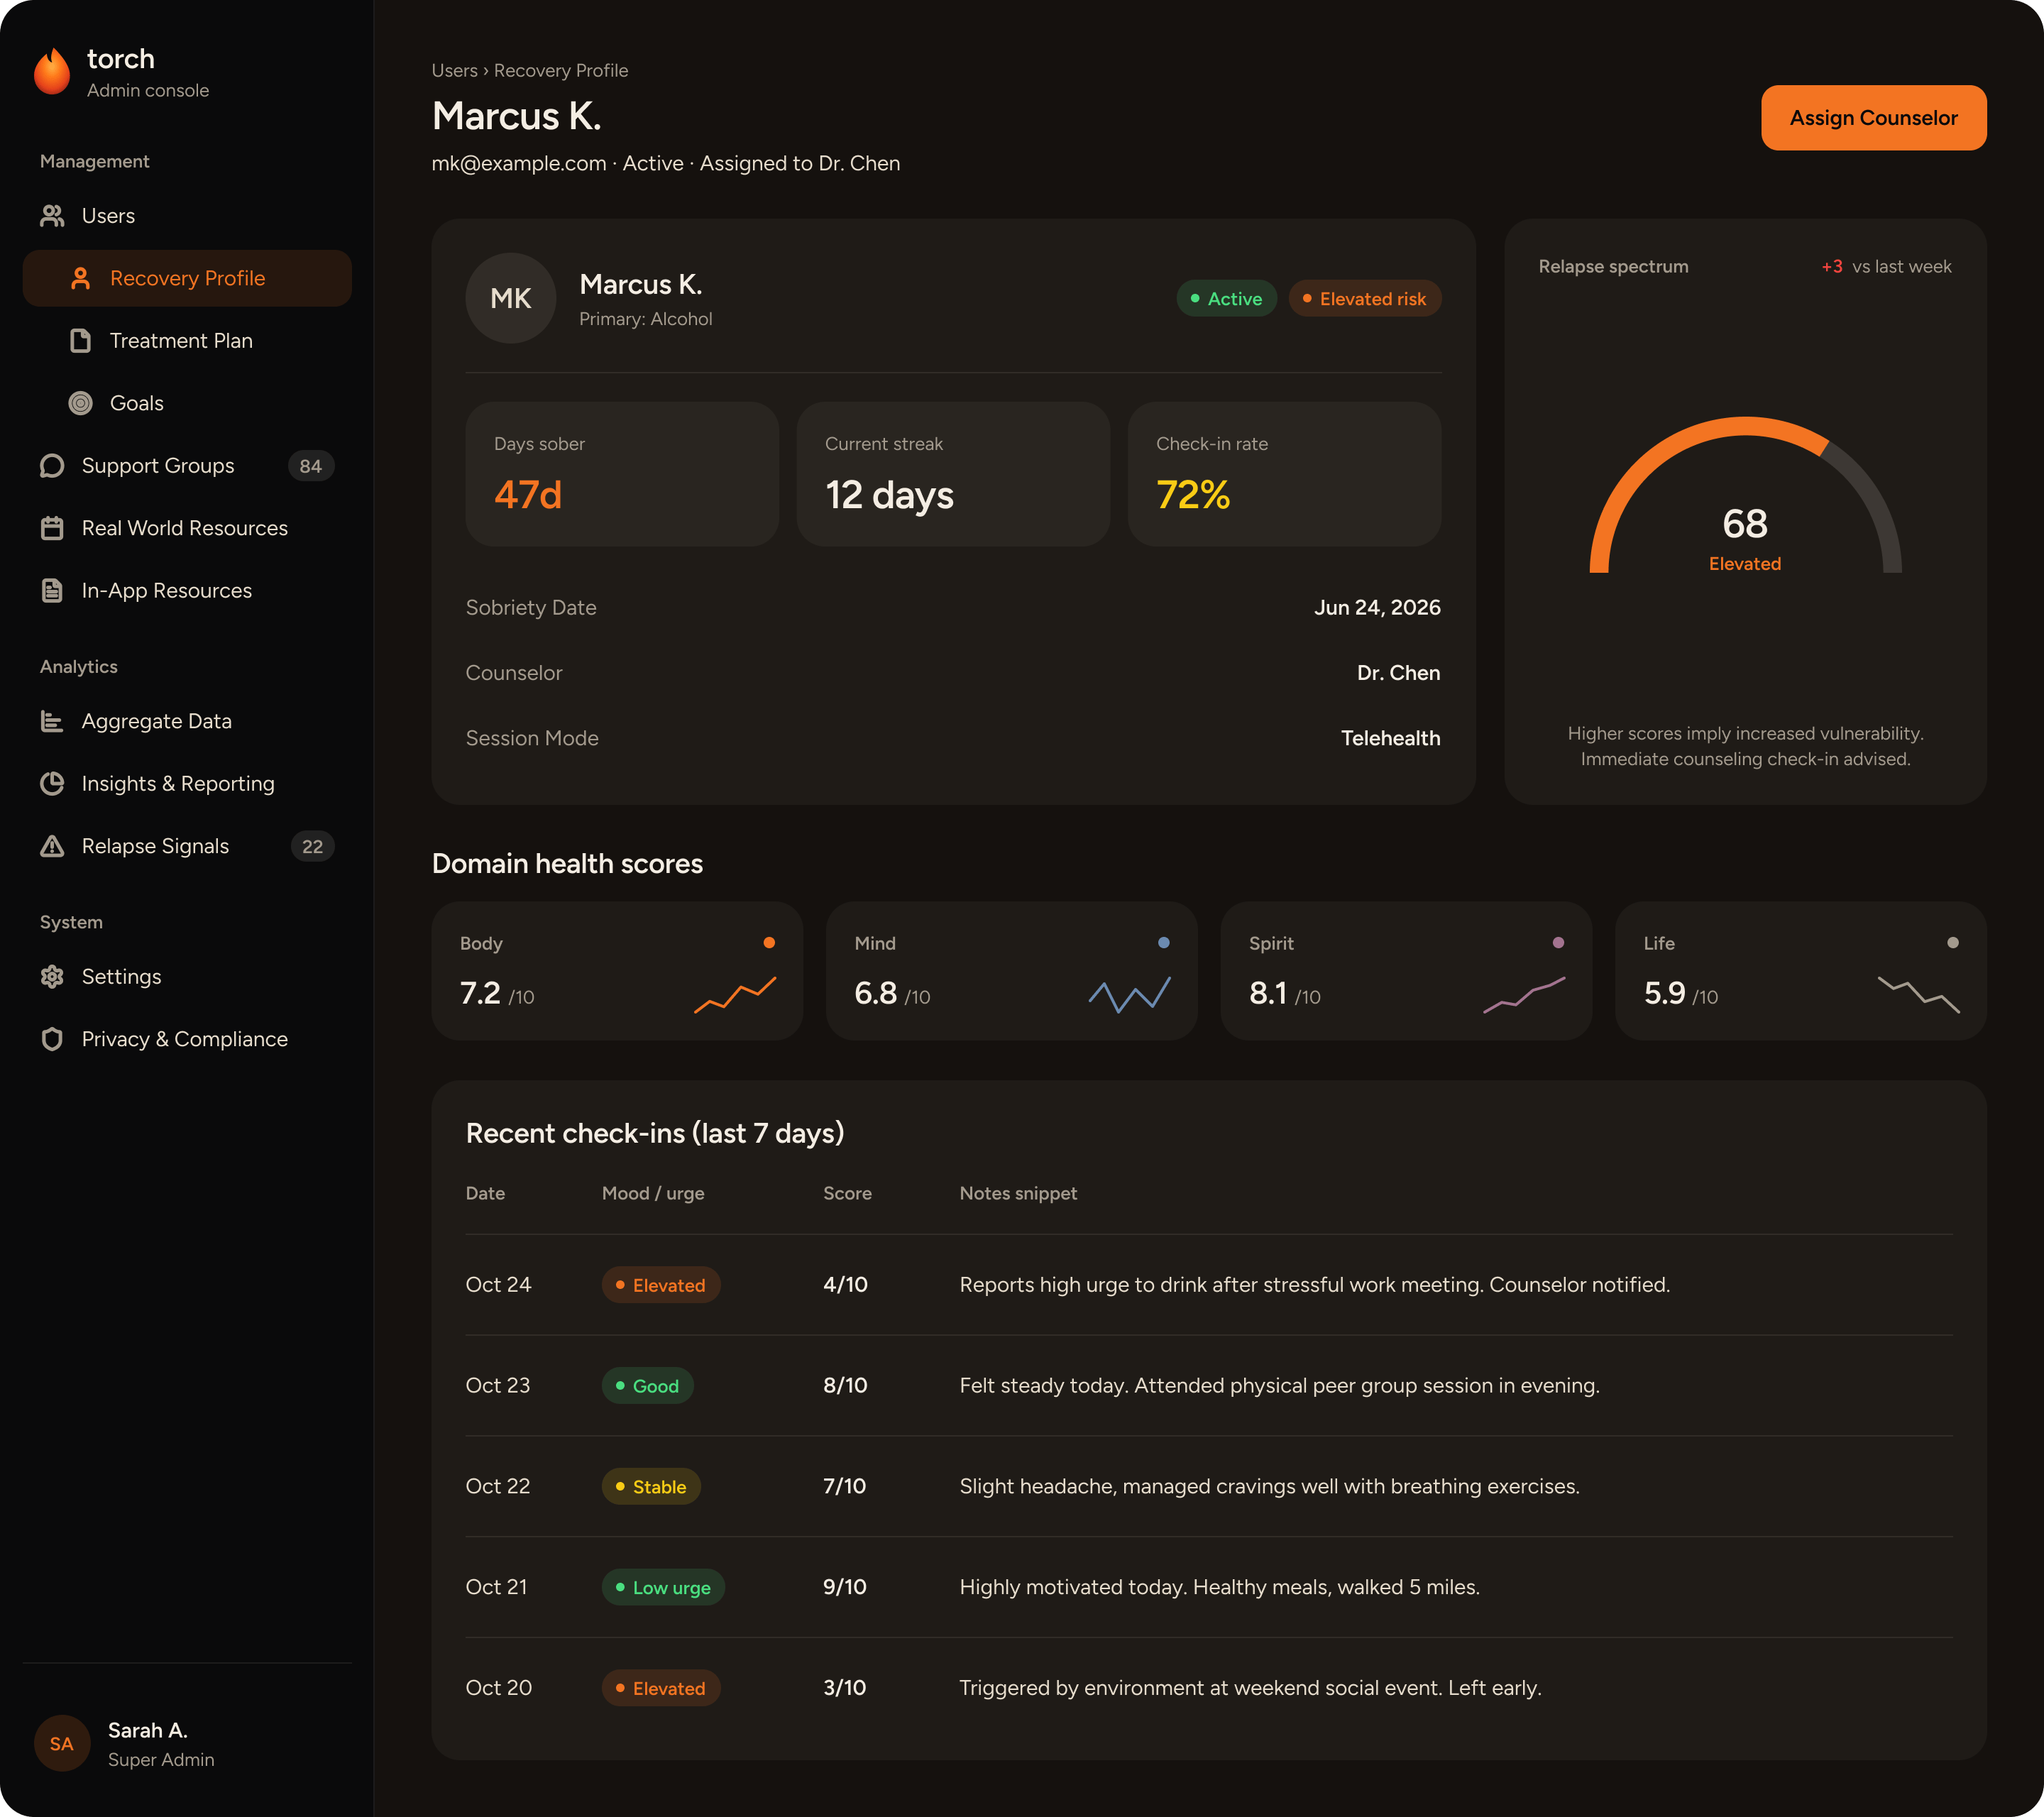Open the Treatment Plan menu item
This screenshot has width=2044, height=1817.
click(187, 341)
